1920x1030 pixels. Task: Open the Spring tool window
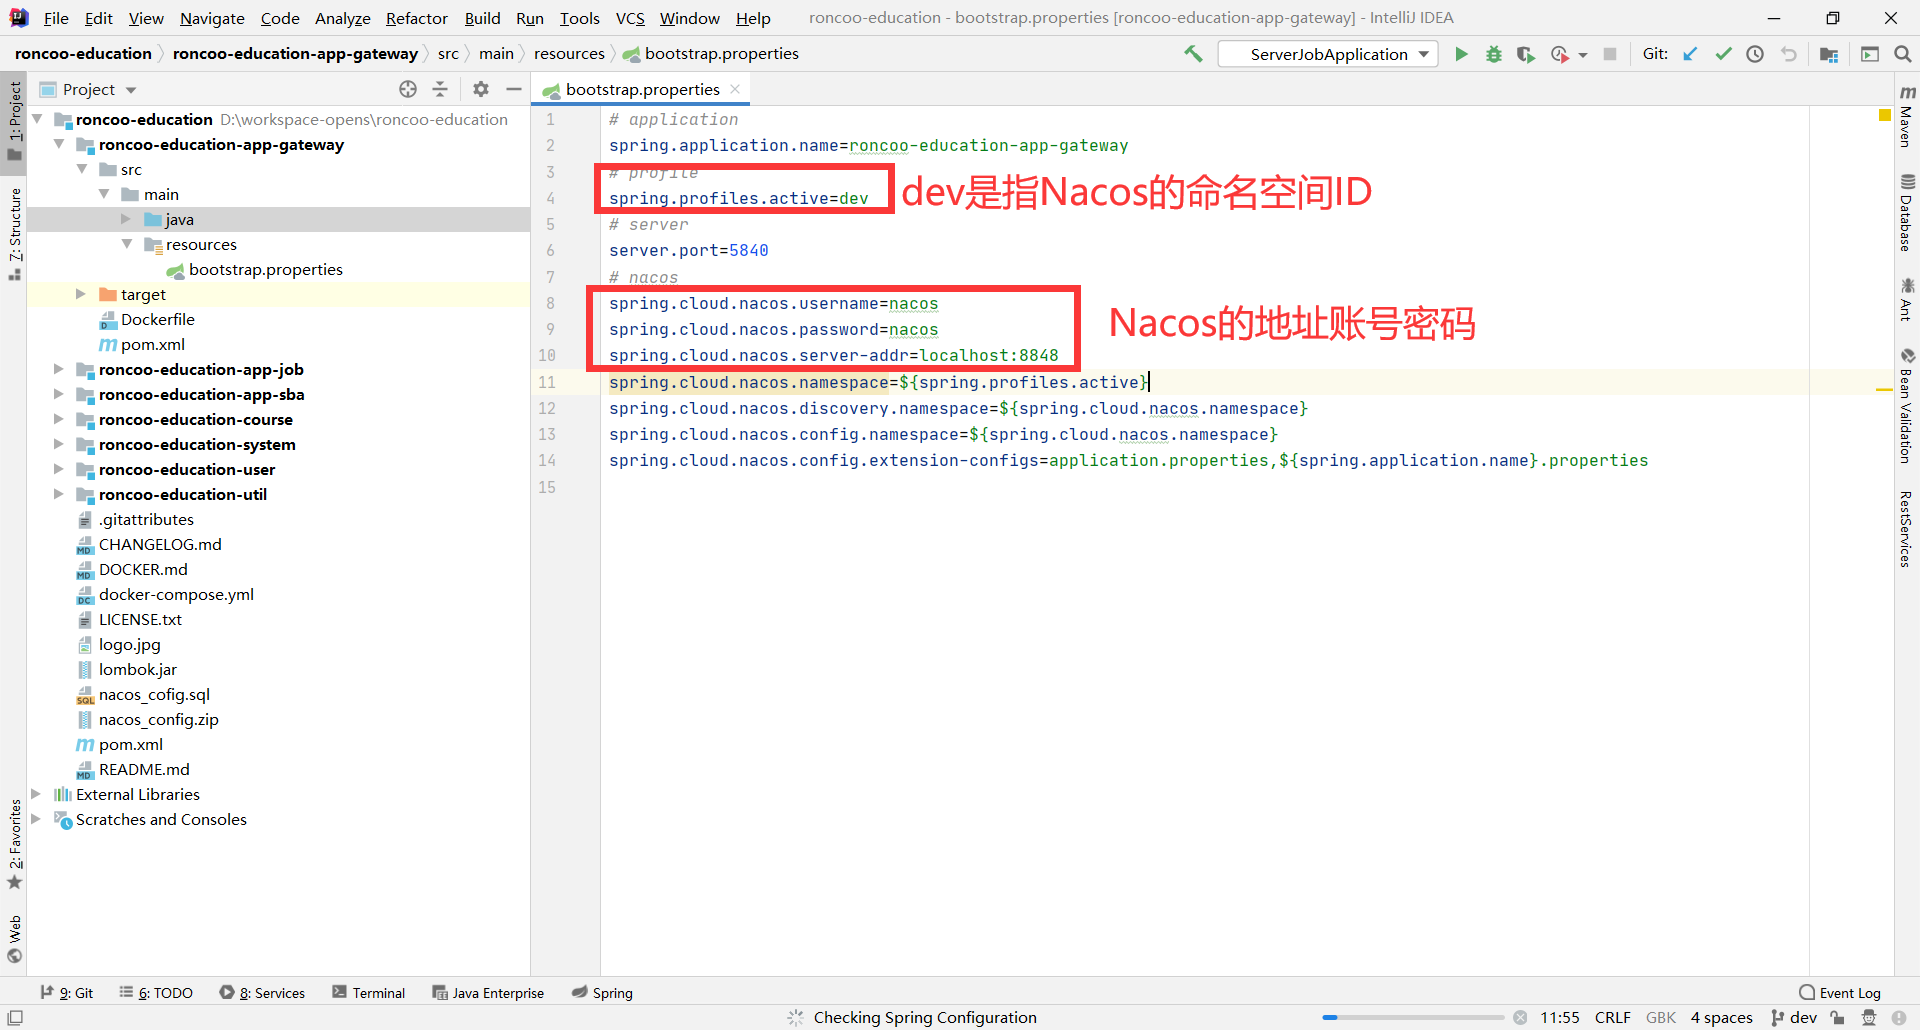[x=602, y=993]
